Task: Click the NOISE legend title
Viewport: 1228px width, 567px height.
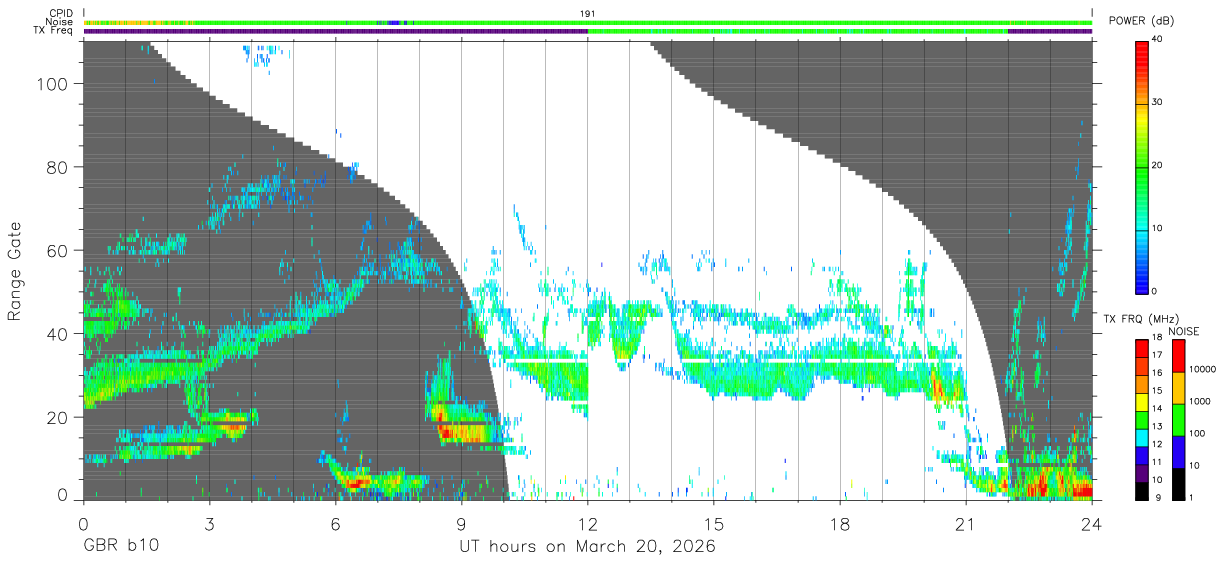Action: 1182,331
